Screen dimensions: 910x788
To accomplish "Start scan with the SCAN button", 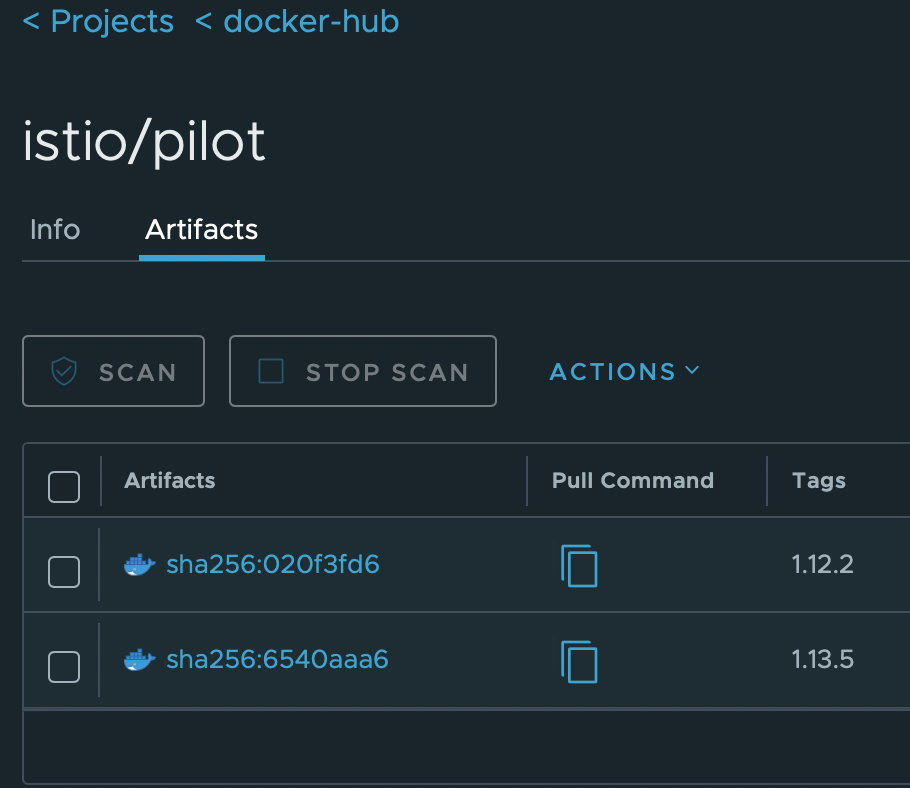I will [x=114, y=371].
